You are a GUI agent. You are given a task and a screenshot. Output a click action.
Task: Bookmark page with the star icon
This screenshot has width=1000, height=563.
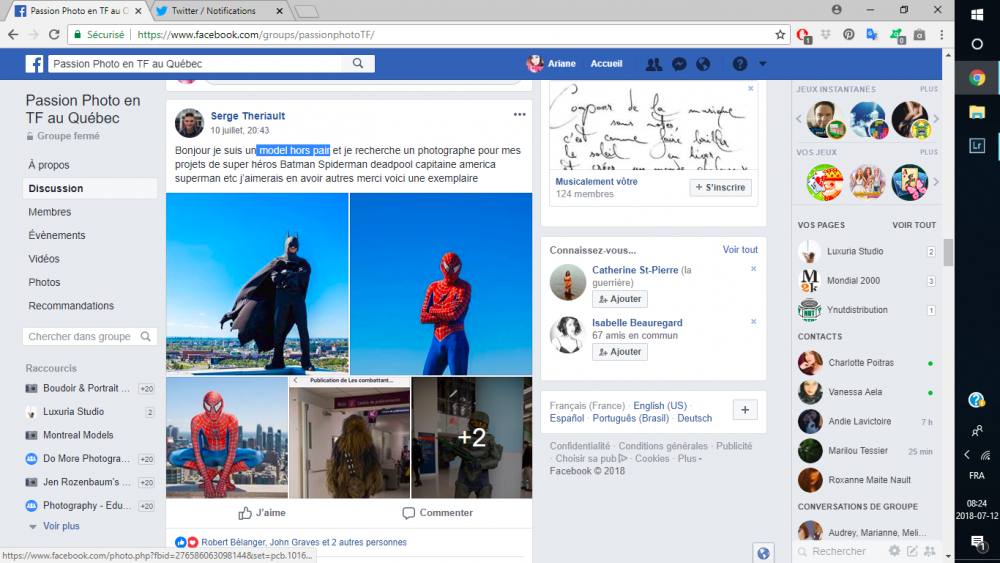point(780,34)
